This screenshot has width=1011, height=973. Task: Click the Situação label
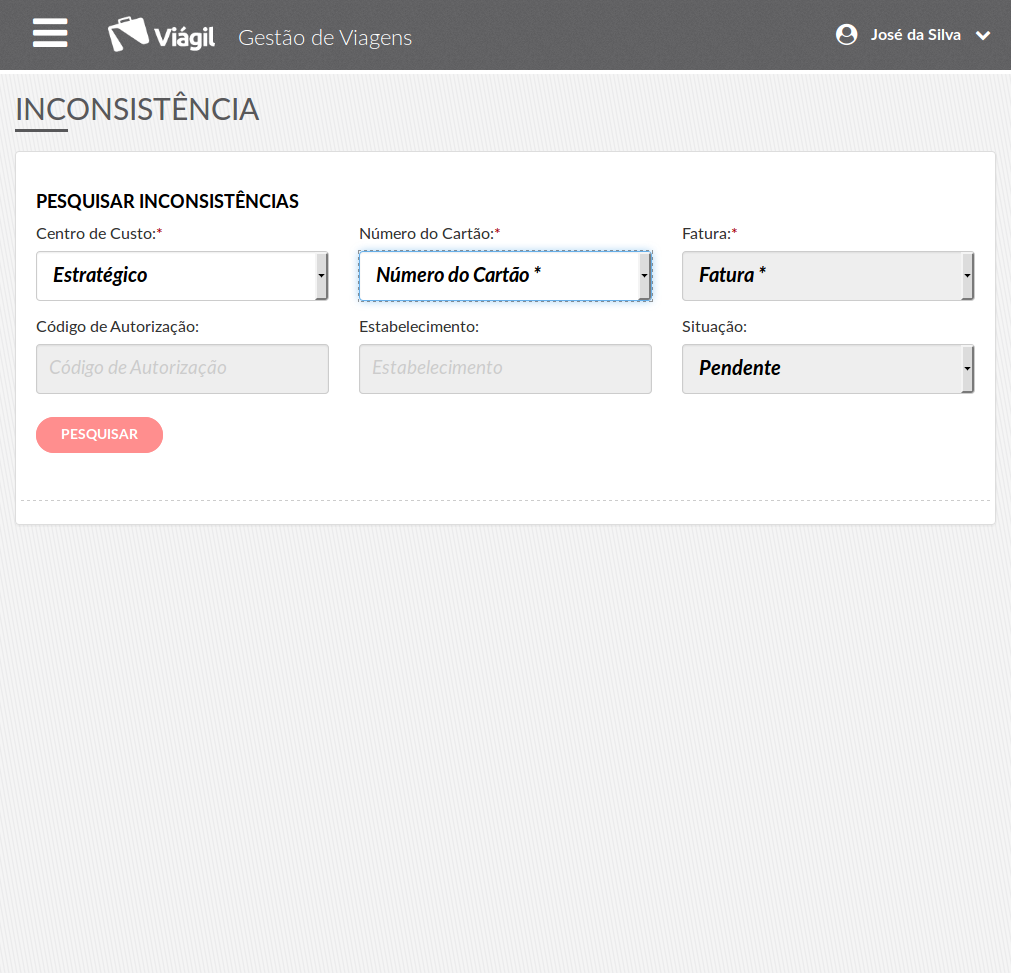714,327
